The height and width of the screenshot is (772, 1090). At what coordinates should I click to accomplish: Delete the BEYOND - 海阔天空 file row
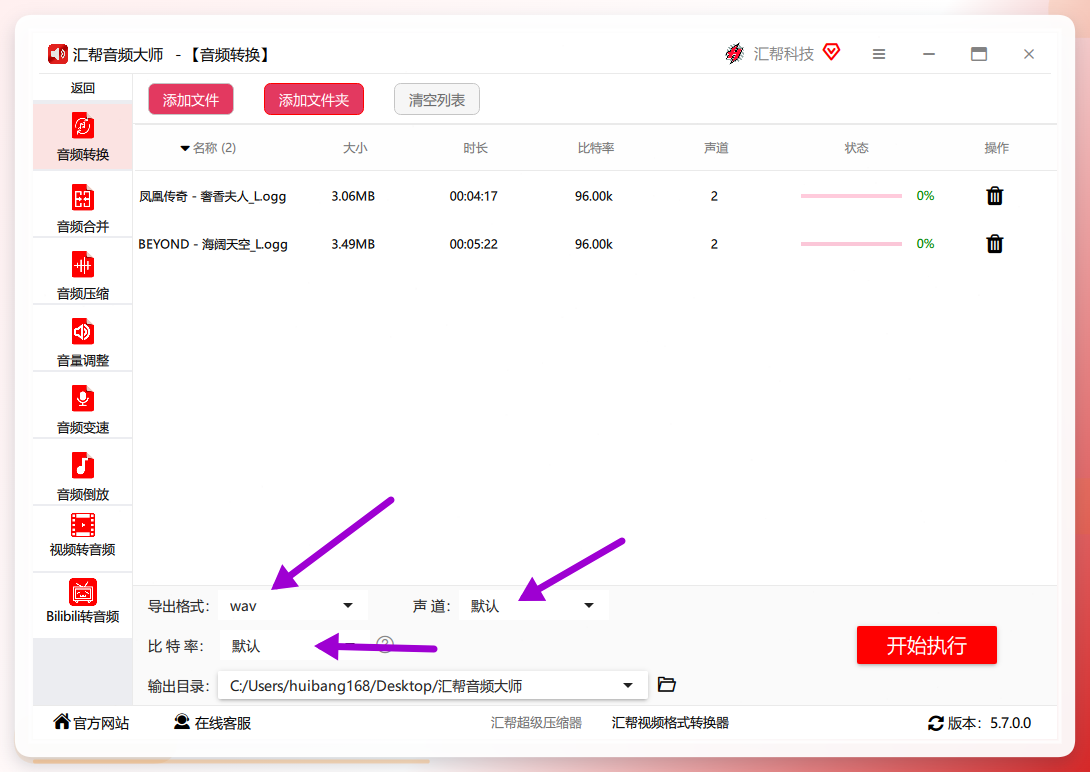[x=995, y=244]
